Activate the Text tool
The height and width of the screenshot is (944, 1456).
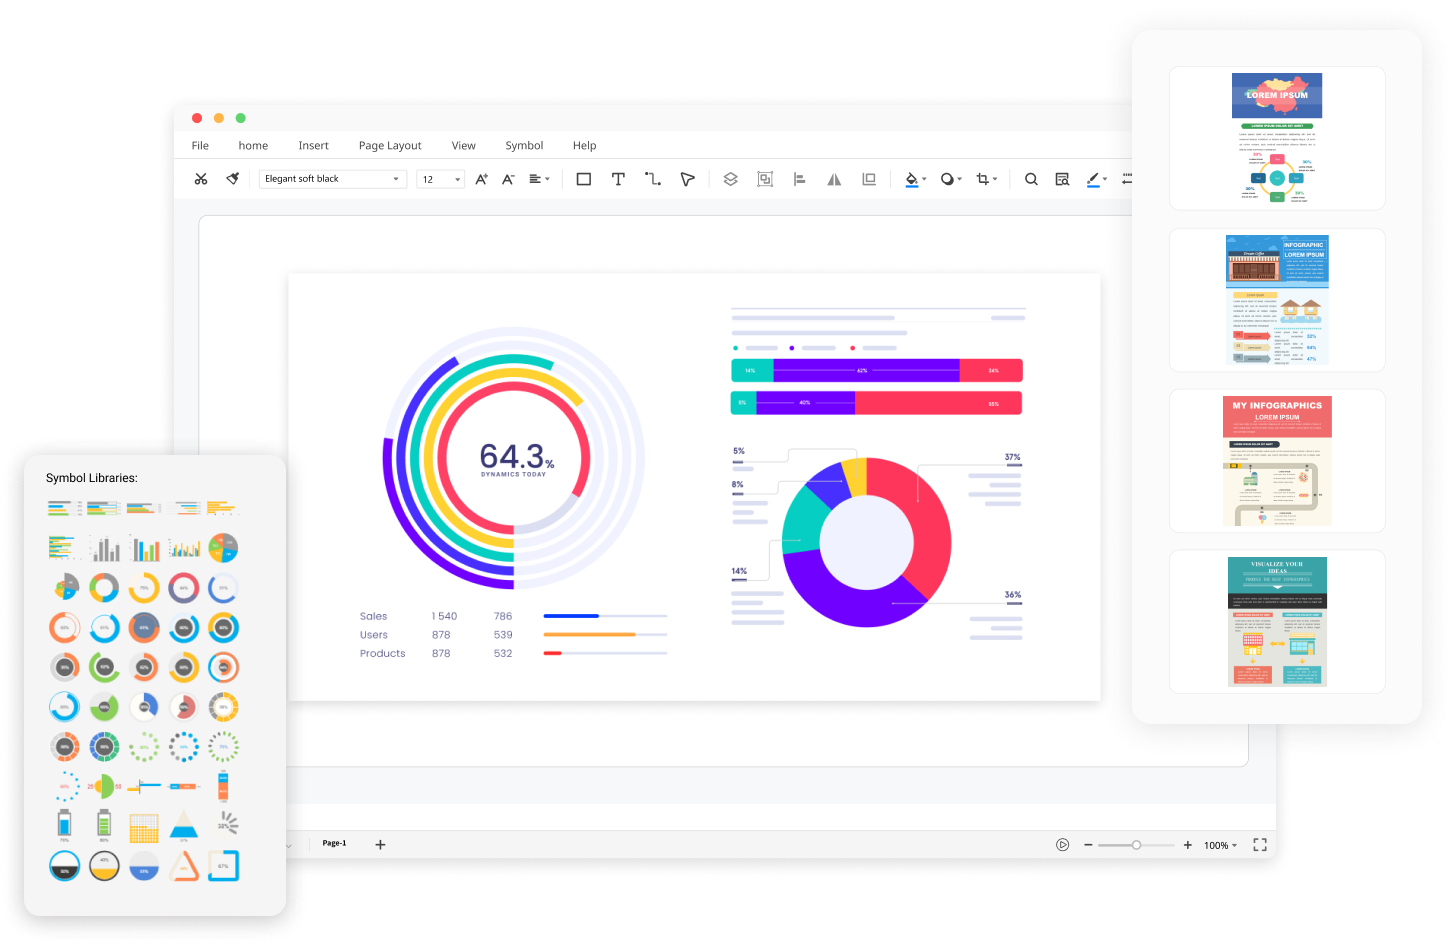(618, 179)
